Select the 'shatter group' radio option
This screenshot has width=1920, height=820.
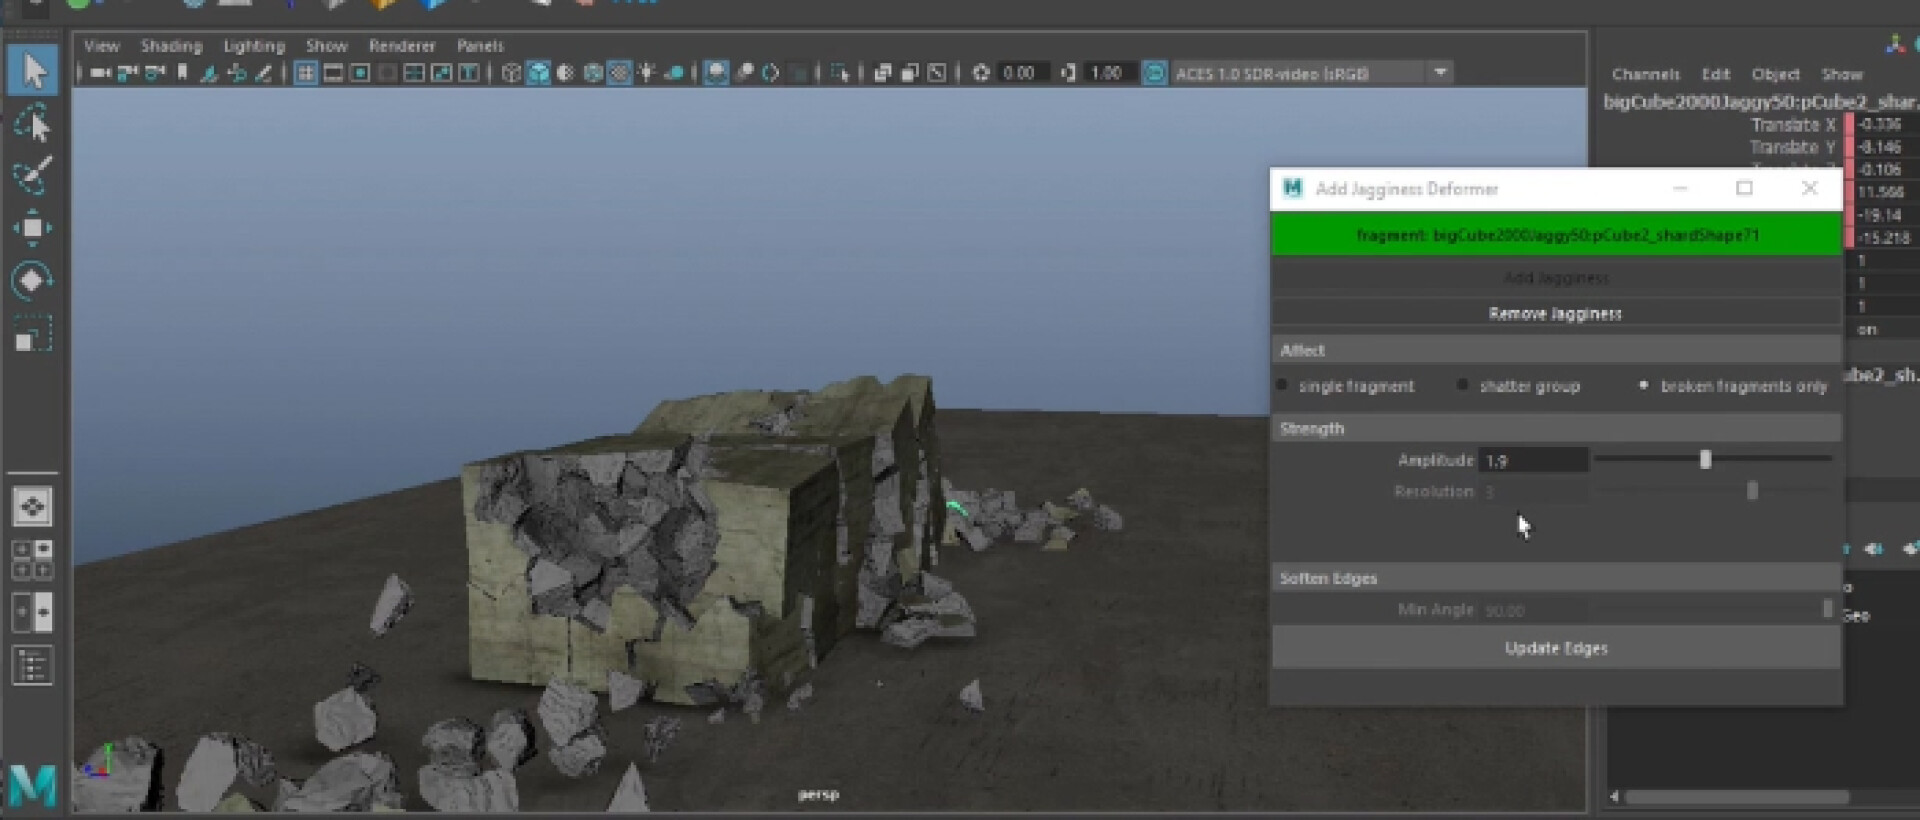coord(1464,386)
